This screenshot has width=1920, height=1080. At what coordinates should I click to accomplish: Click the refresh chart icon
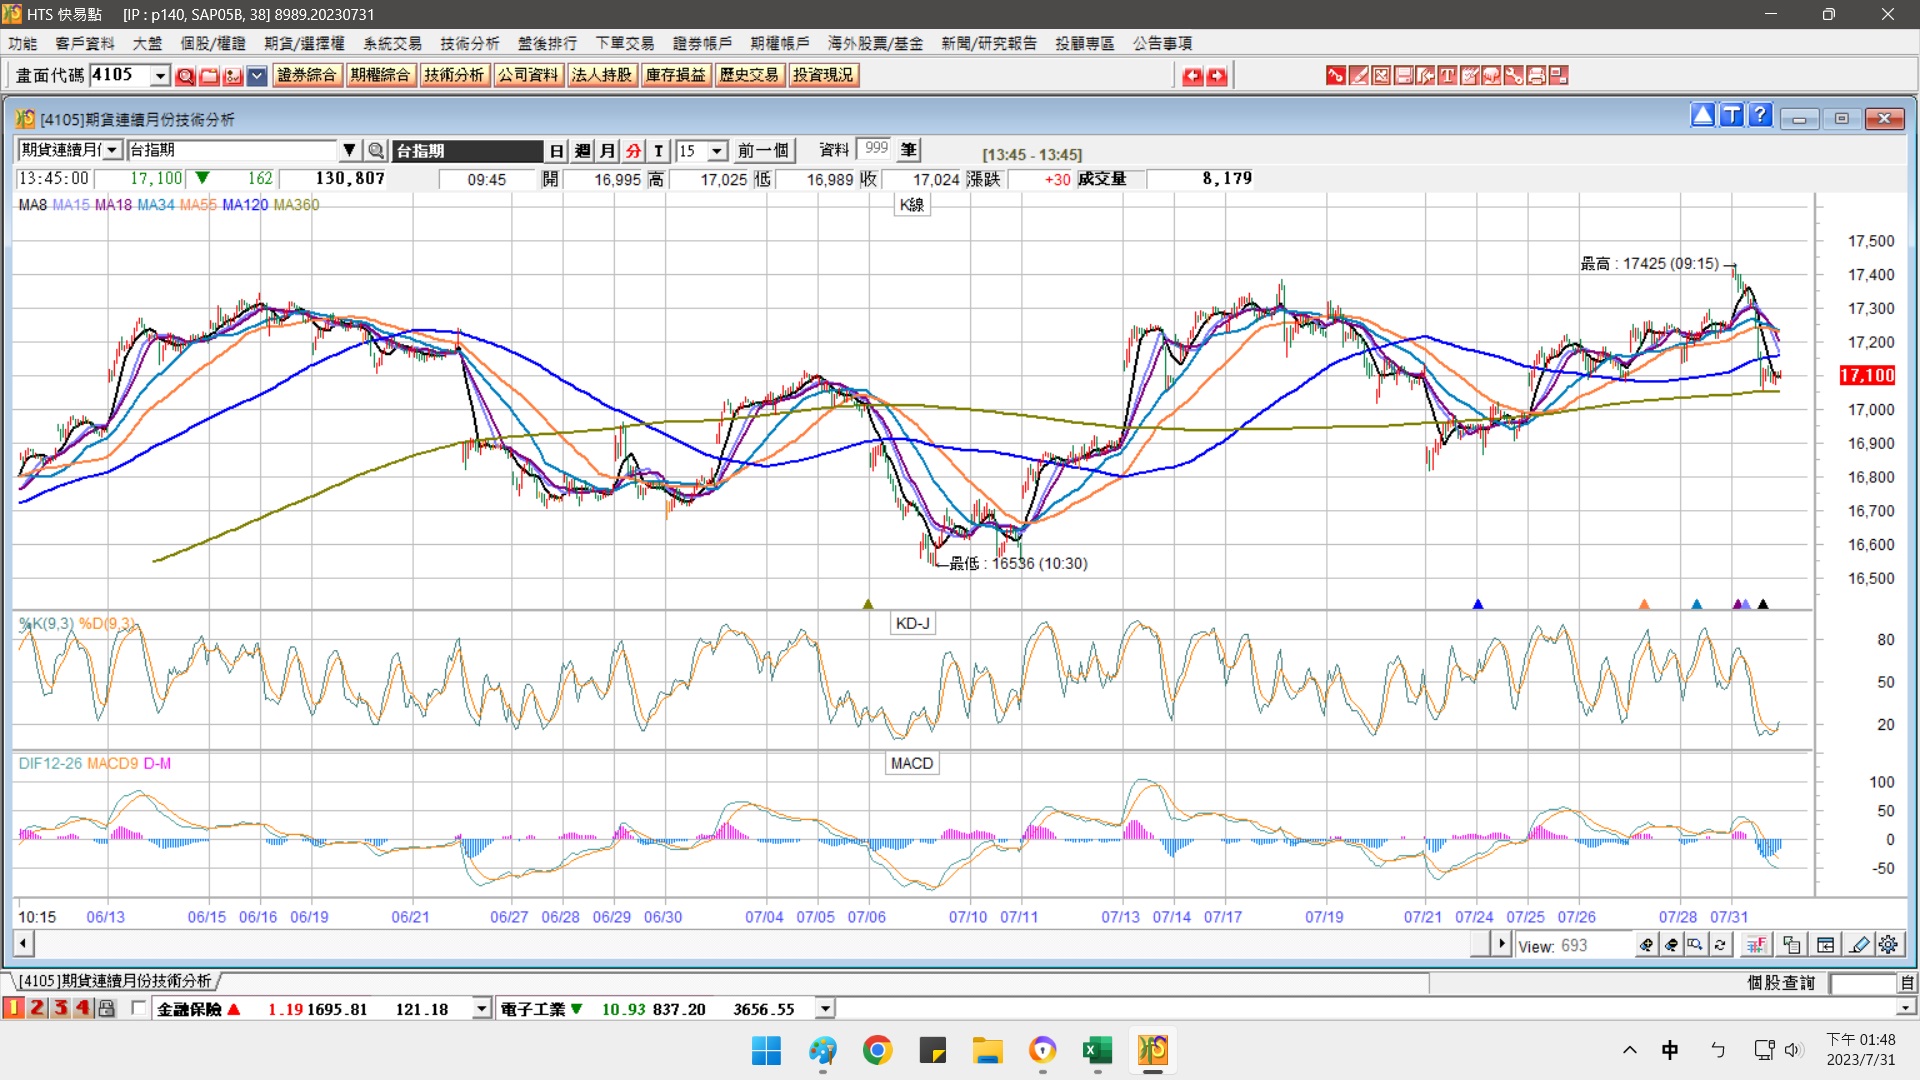pyautogui.click(x=1720, y=945)
